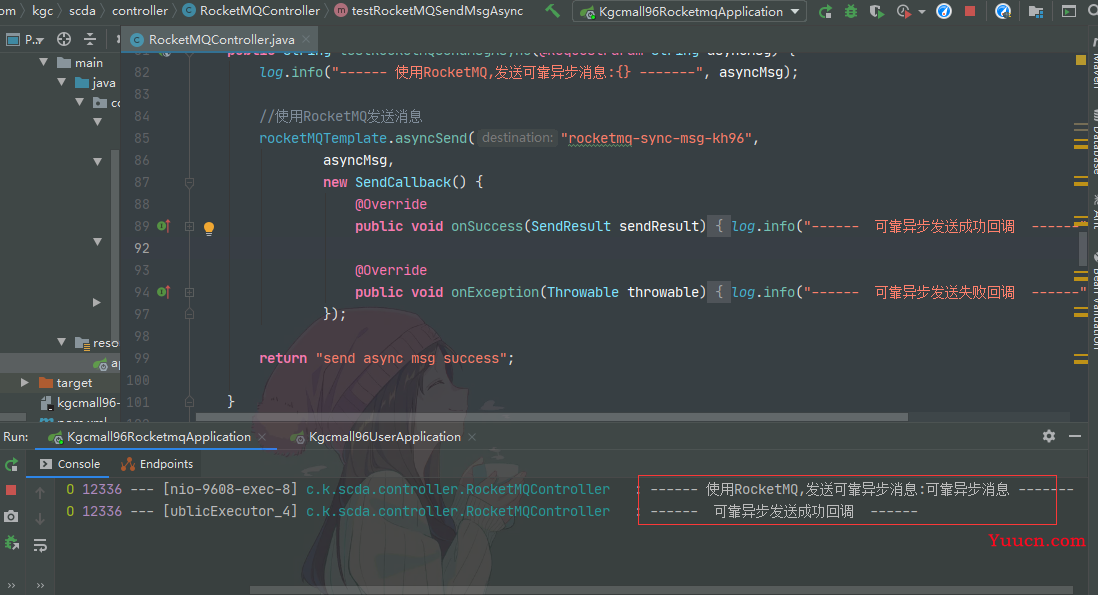Select kgcmall96 file in project tree

click(81, 402)
